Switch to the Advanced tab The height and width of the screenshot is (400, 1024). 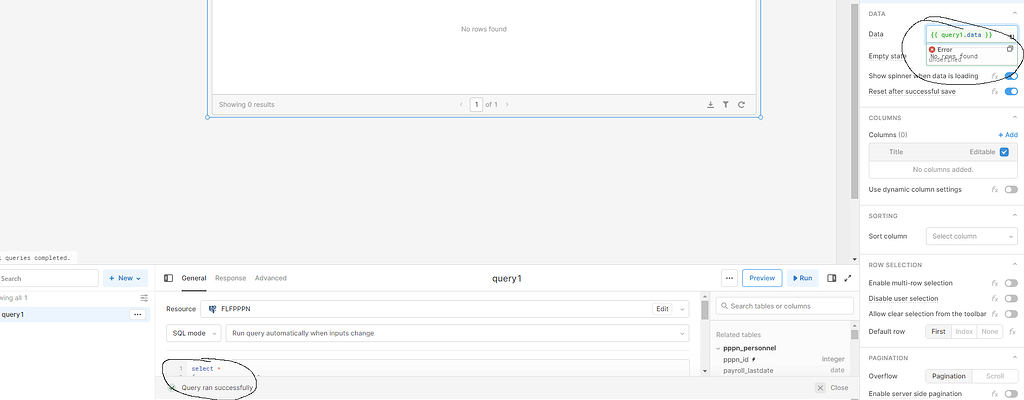pos(270,278)
